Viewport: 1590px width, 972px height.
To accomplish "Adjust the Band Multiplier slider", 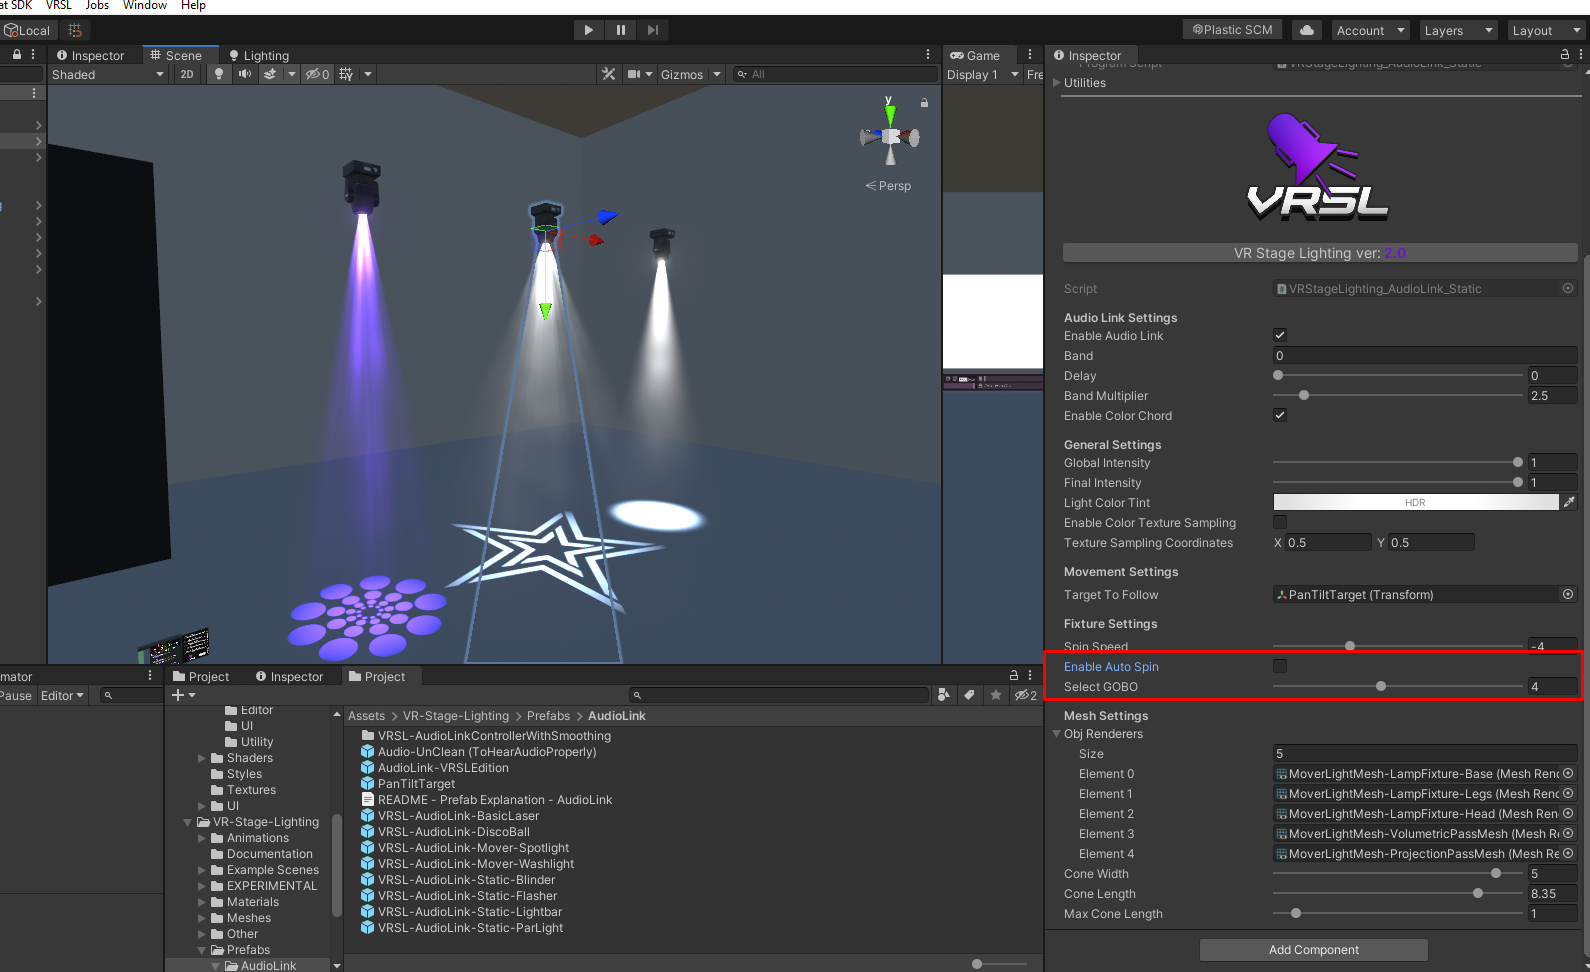I will pos(1398,395).
